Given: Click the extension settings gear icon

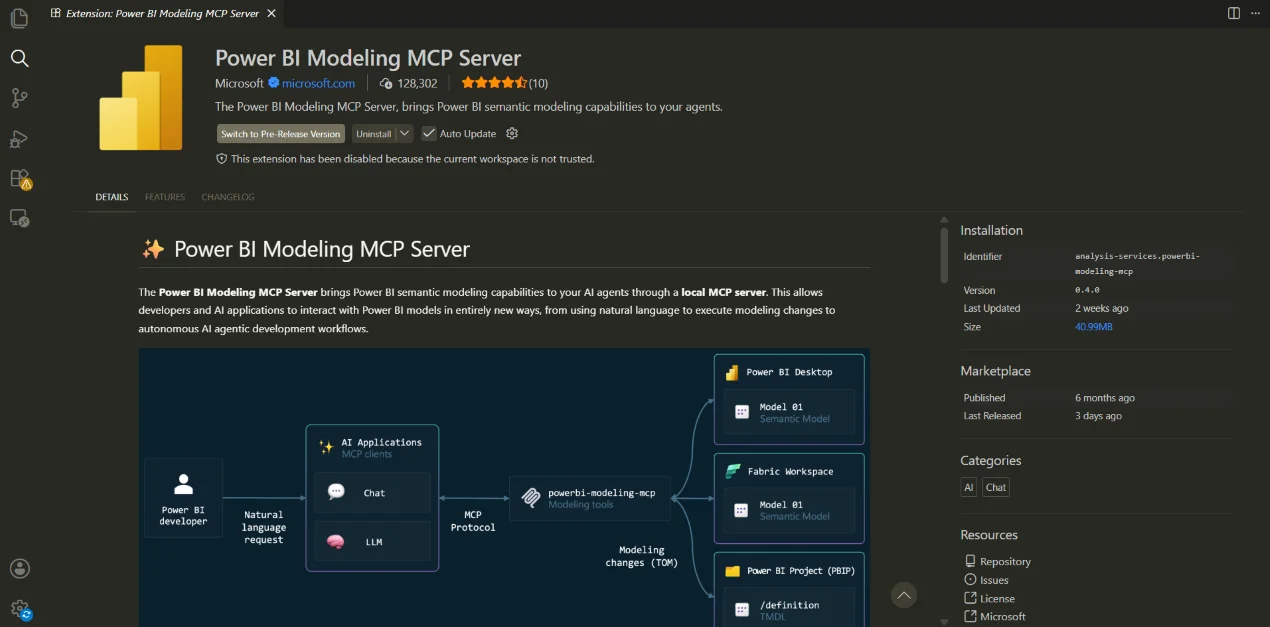Looking at the screenshot, I should 512,133.
